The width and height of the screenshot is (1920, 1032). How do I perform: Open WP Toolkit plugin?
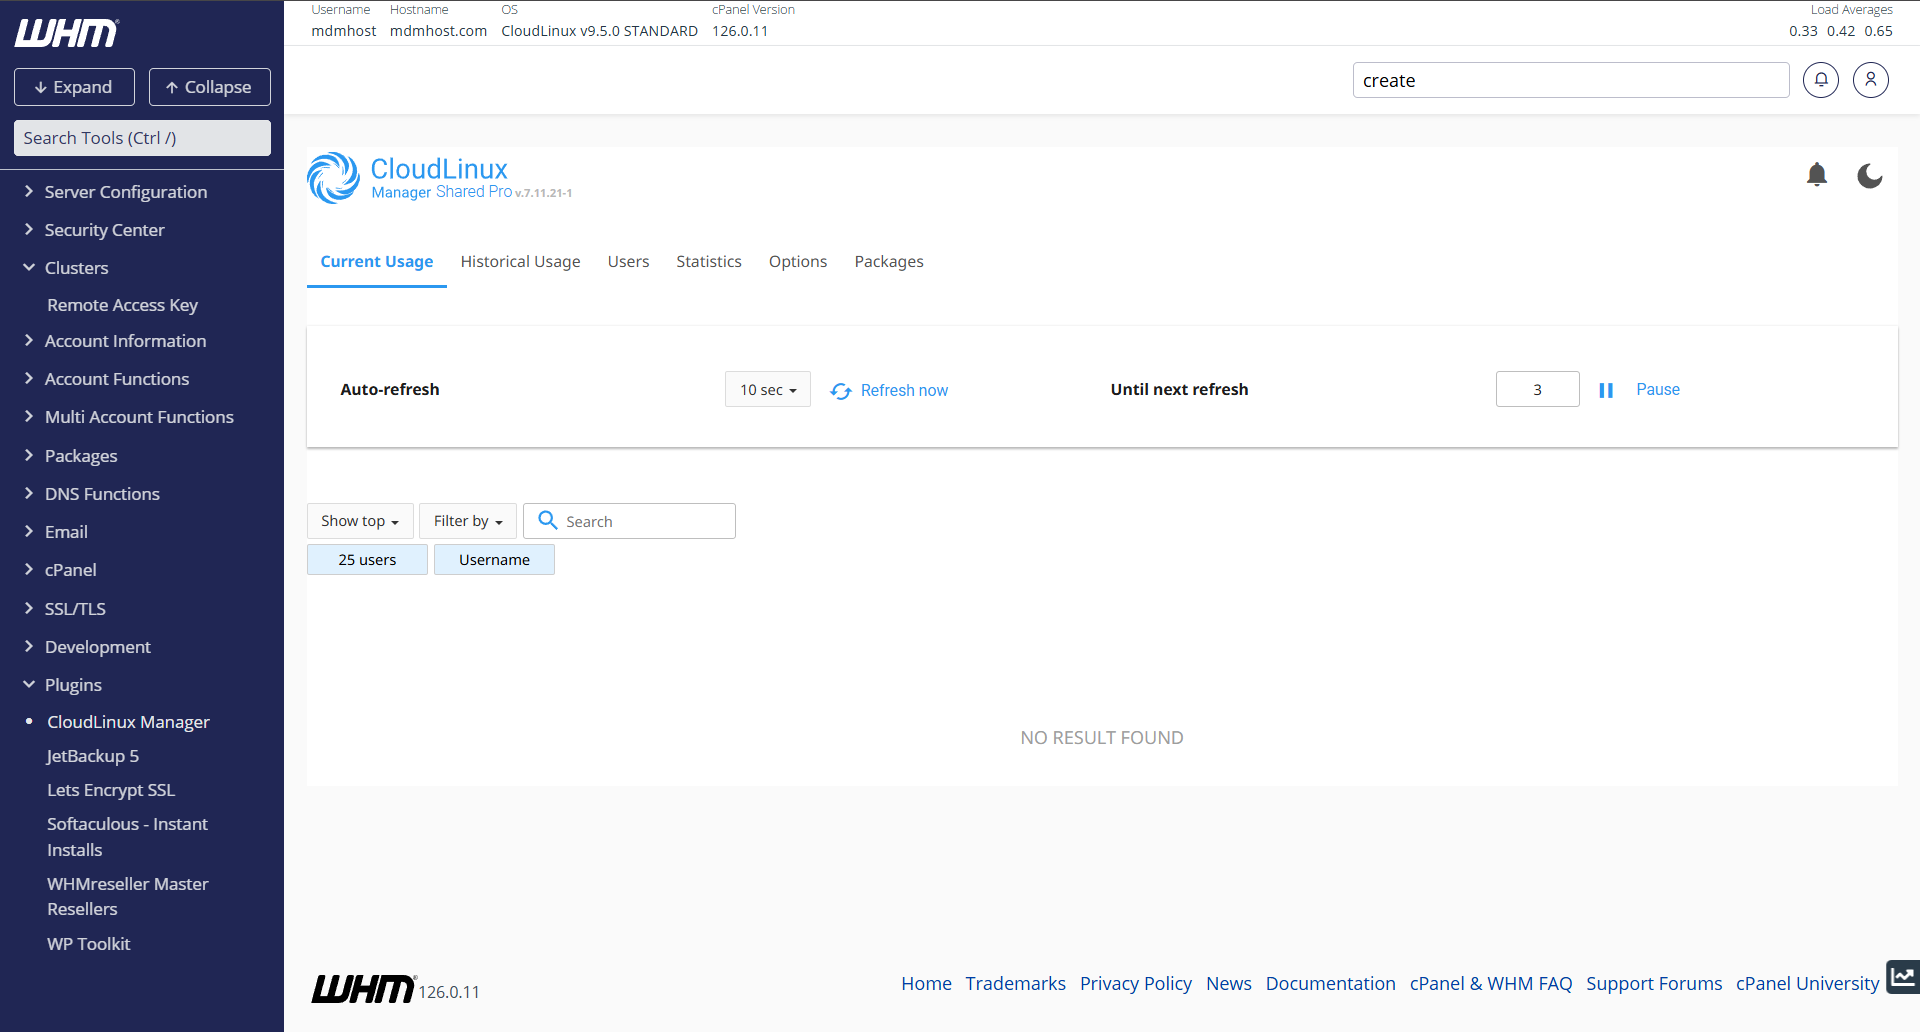88,944
